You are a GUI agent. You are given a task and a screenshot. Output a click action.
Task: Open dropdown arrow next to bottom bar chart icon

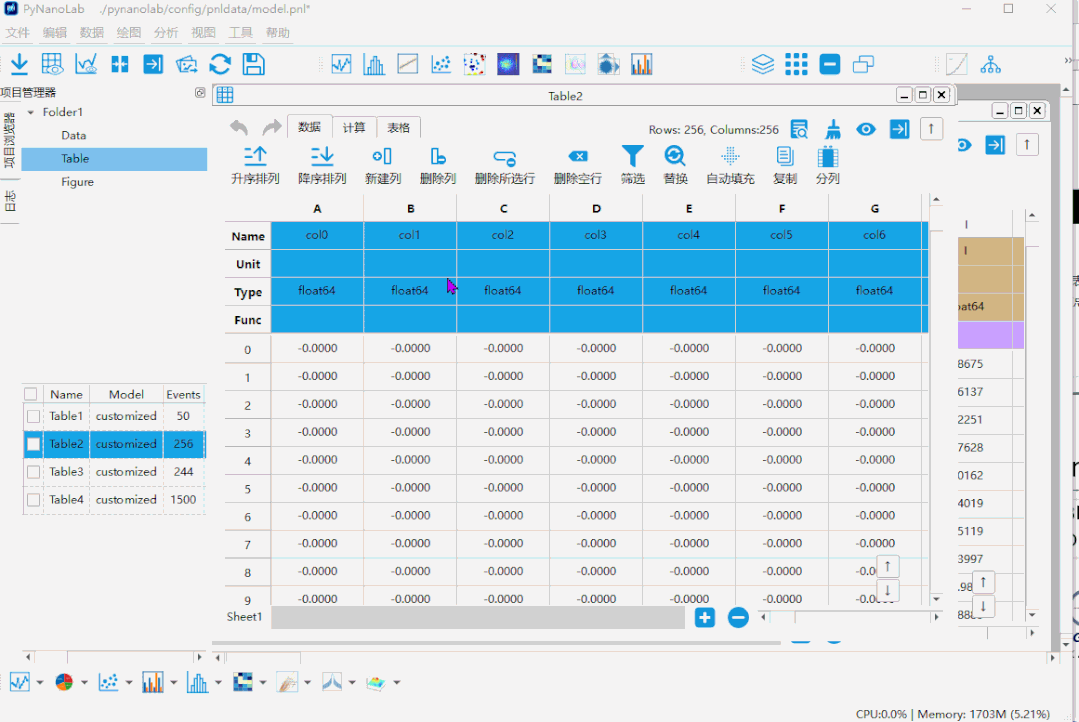coord(173,682)
